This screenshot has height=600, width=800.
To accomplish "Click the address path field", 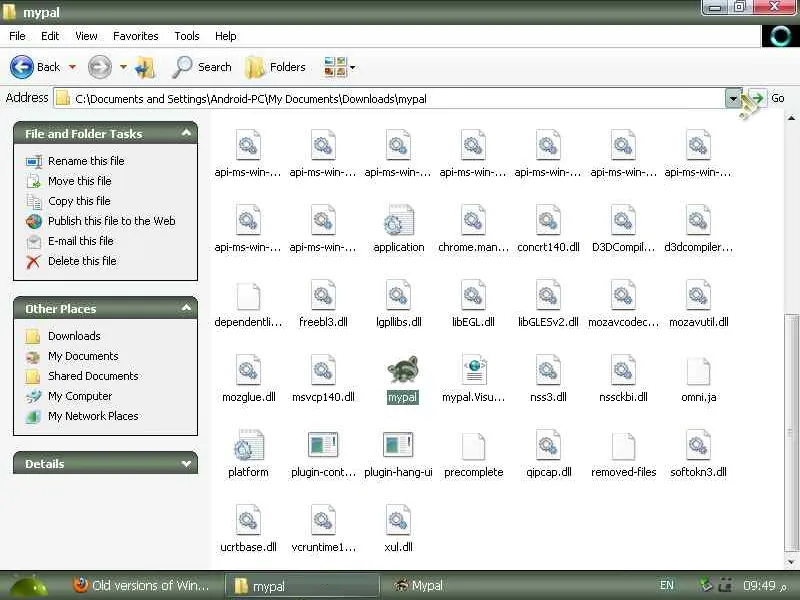I will click(389, 98).
